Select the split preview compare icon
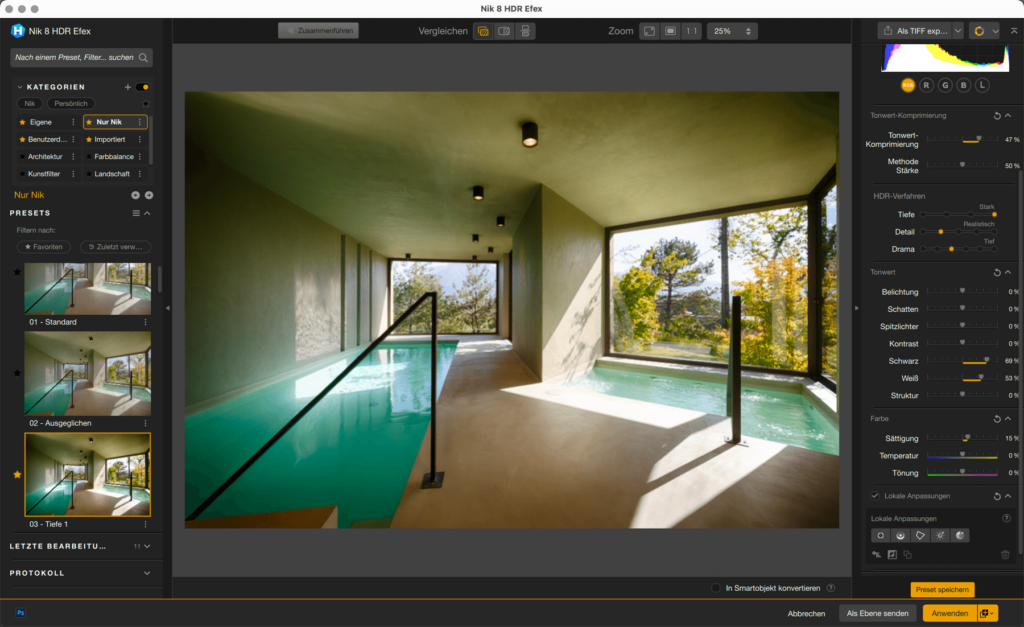Image resolution: width=1024 pixels, height=627 pixels. pos(504,31)
